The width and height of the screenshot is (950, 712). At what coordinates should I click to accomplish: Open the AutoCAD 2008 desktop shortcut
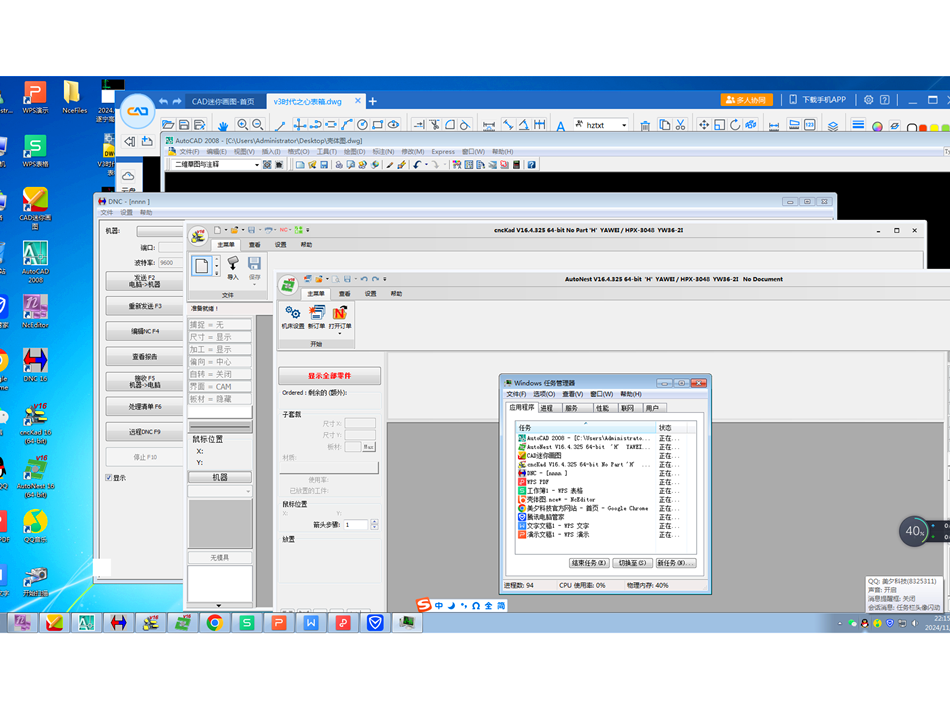click(35, 262)
